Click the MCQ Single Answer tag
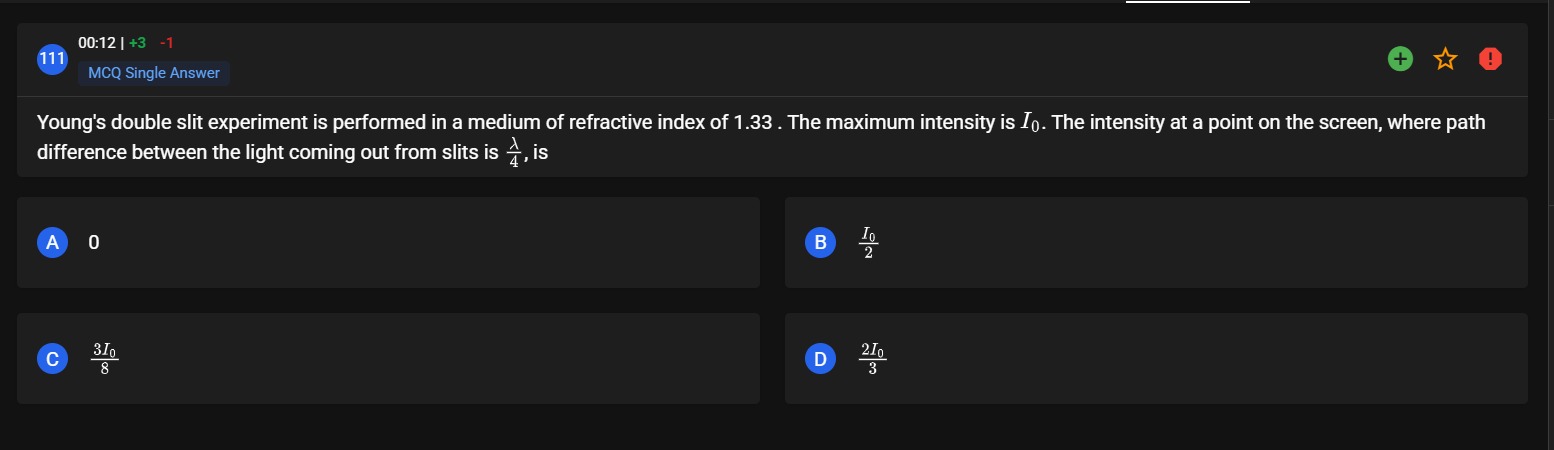 pos(154,73)
